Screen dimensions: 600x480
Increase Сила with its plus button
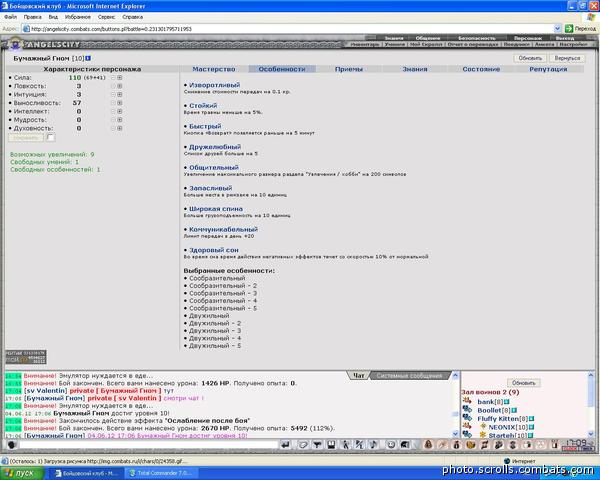(x=120, y=78)
